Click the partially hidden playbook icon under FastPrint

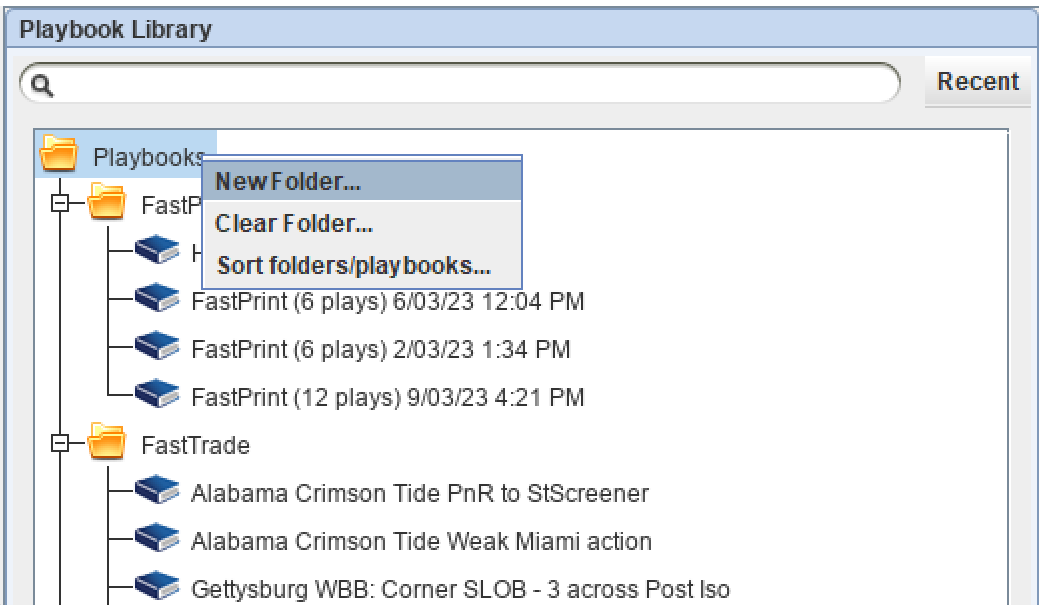[x=157, y=250]
